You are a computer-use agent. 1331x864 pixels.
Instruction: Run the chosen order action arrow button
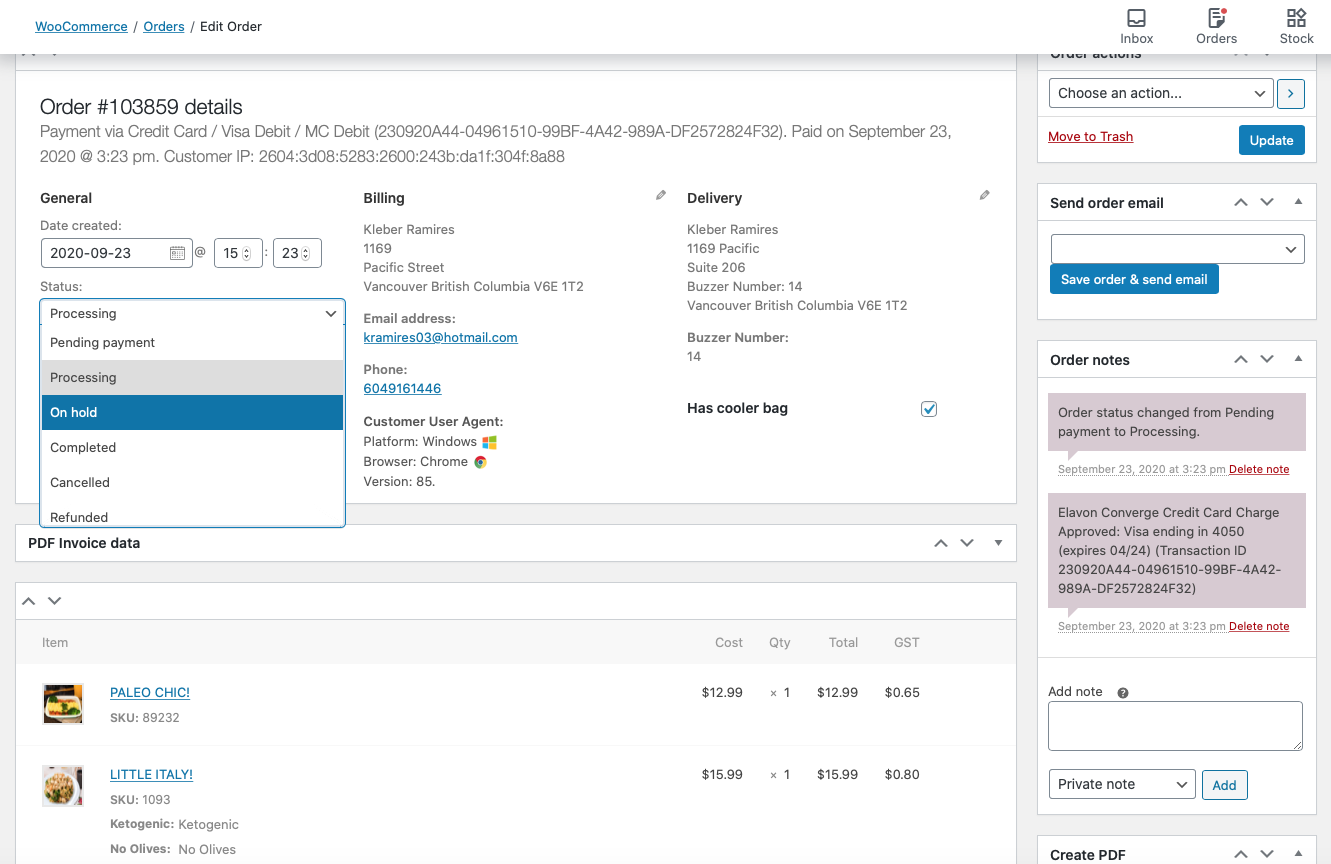(1291, 93)
